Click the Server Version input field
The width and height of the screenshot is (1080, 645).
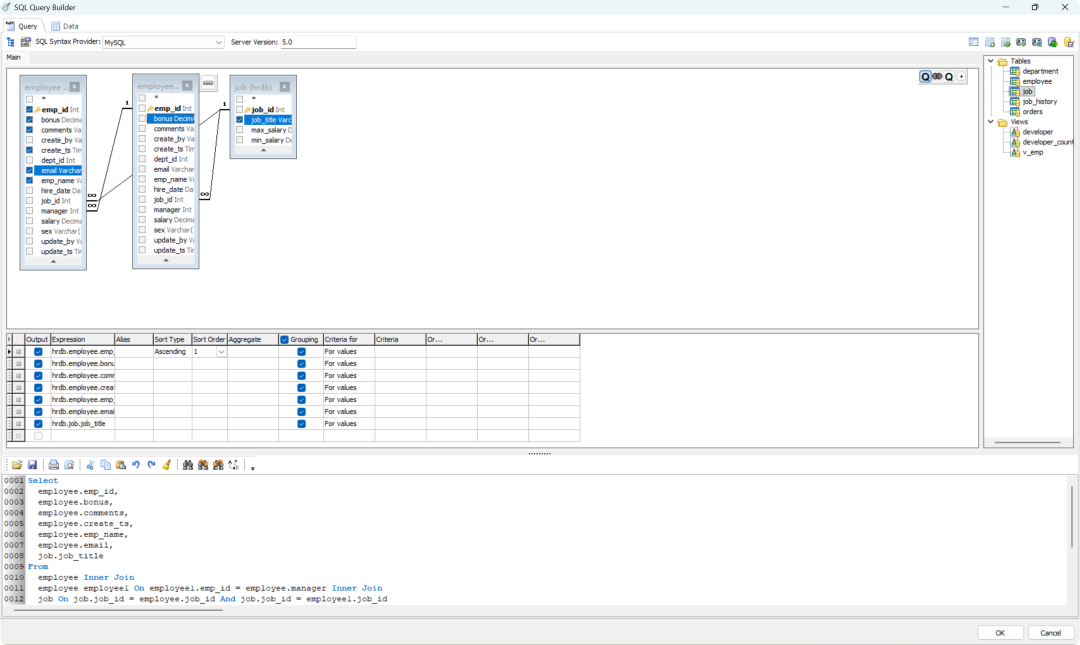click(318, 42)
